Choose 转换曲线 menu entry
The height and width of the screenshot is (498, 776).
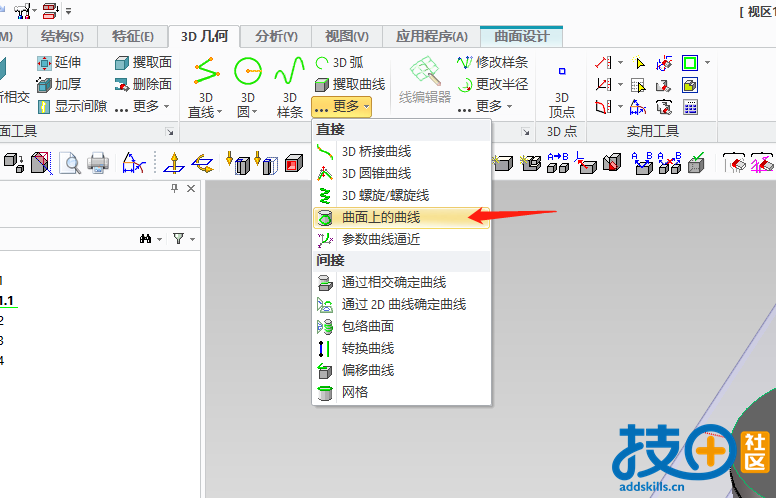pos(401,349)
